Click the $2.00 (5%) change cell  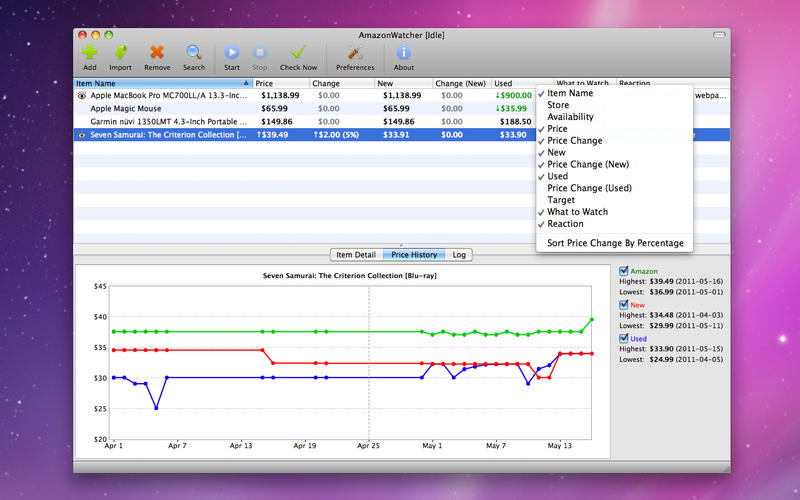pyautogui.click(x=336, y=135)
